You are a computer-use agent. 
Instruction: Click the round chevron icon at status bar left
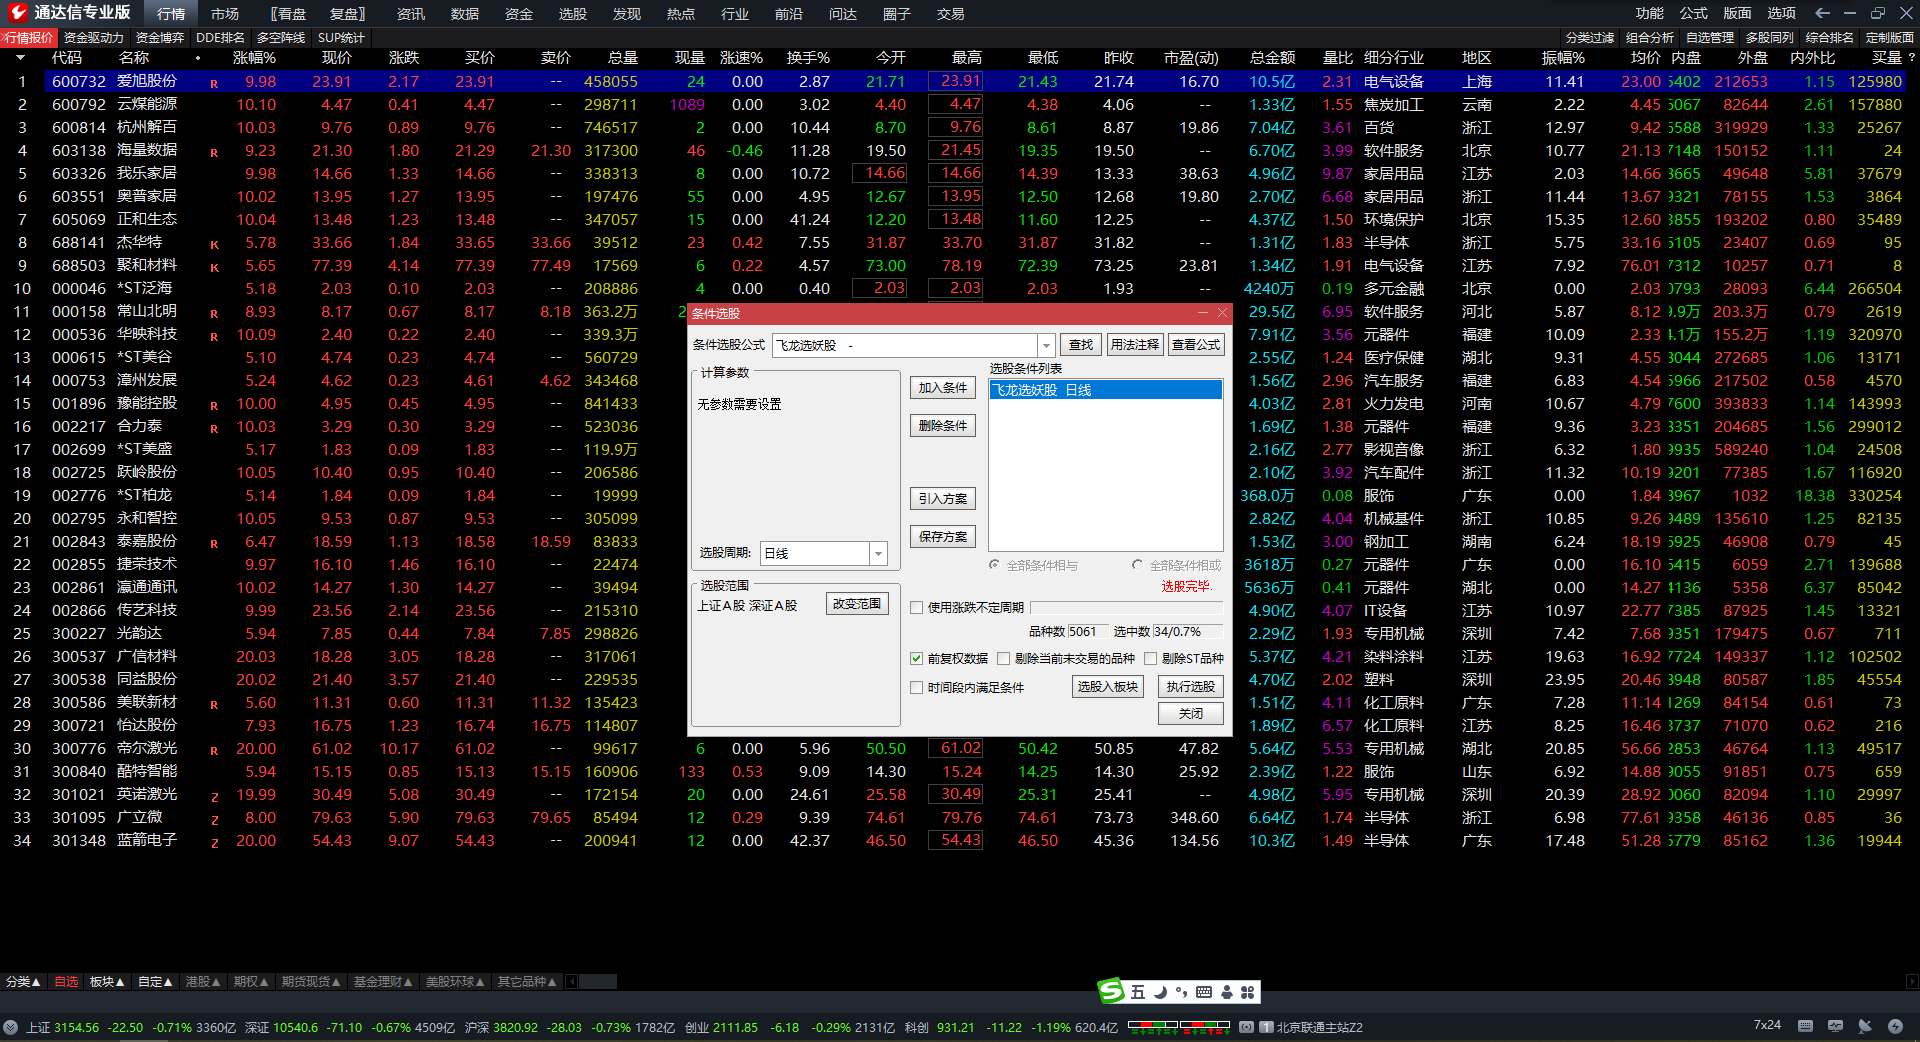click(11, 1027)
